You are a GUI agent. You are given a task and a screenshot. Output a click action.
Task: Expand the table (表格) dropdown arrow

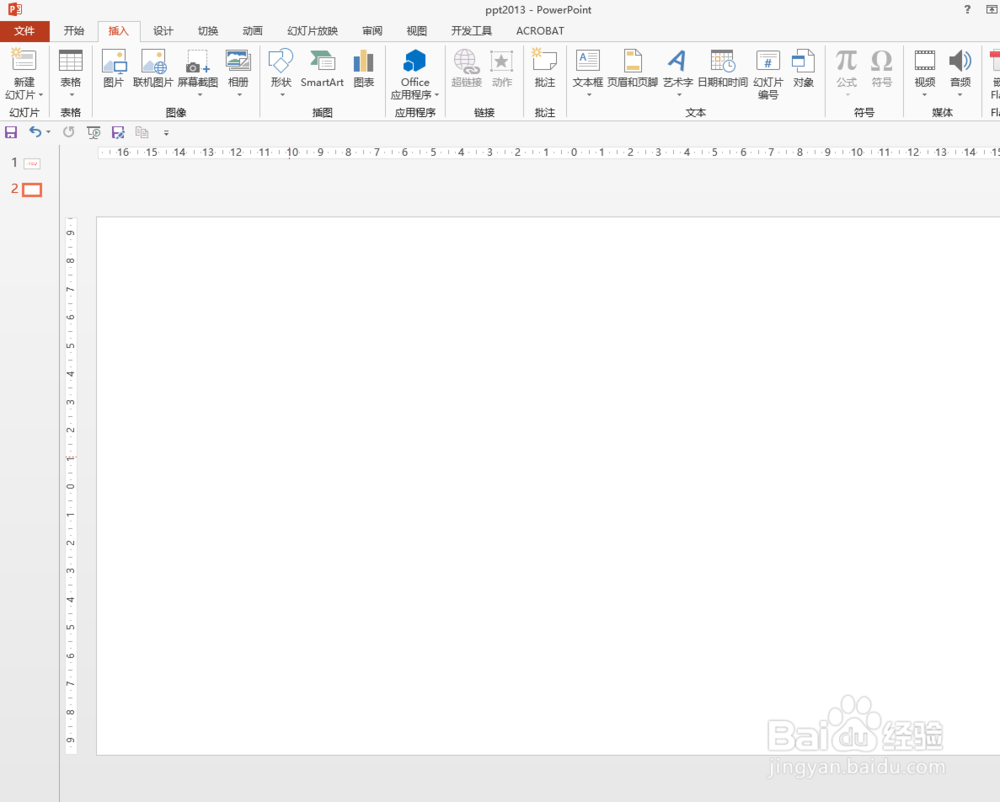(x=71, y=95)
